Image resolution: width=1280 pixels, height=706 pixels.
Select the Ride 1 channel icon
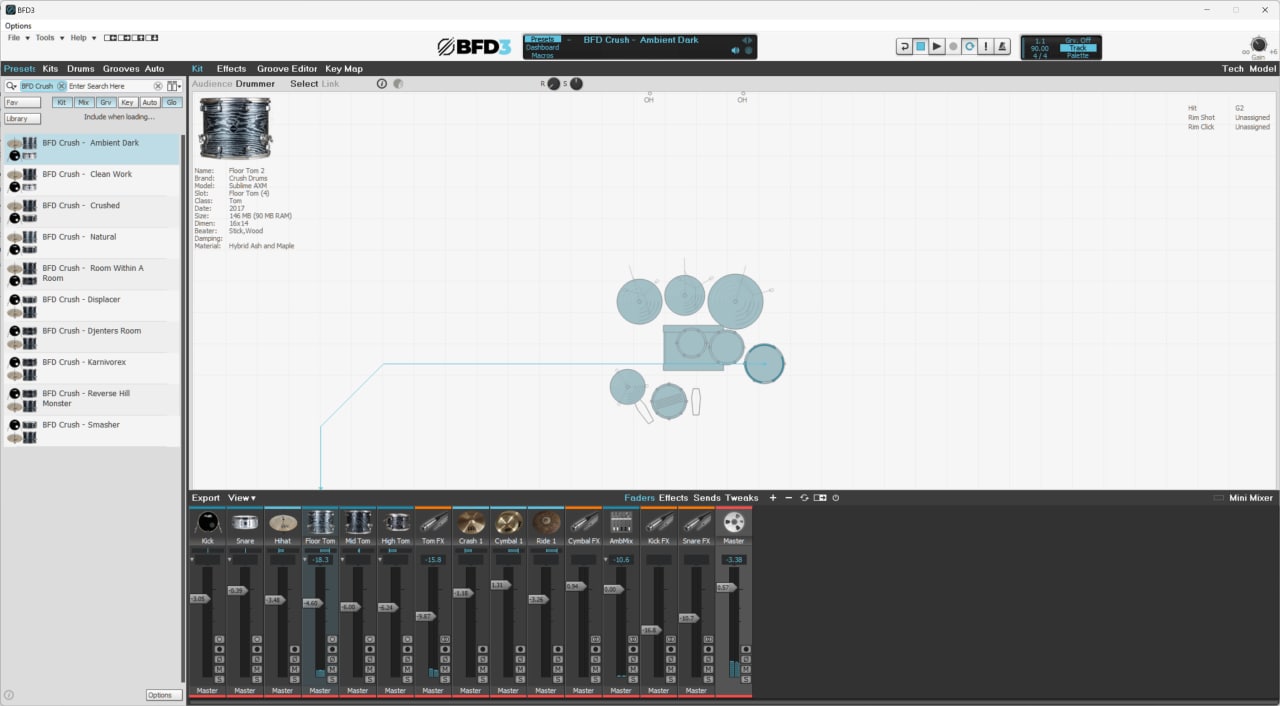coord(546,522)
